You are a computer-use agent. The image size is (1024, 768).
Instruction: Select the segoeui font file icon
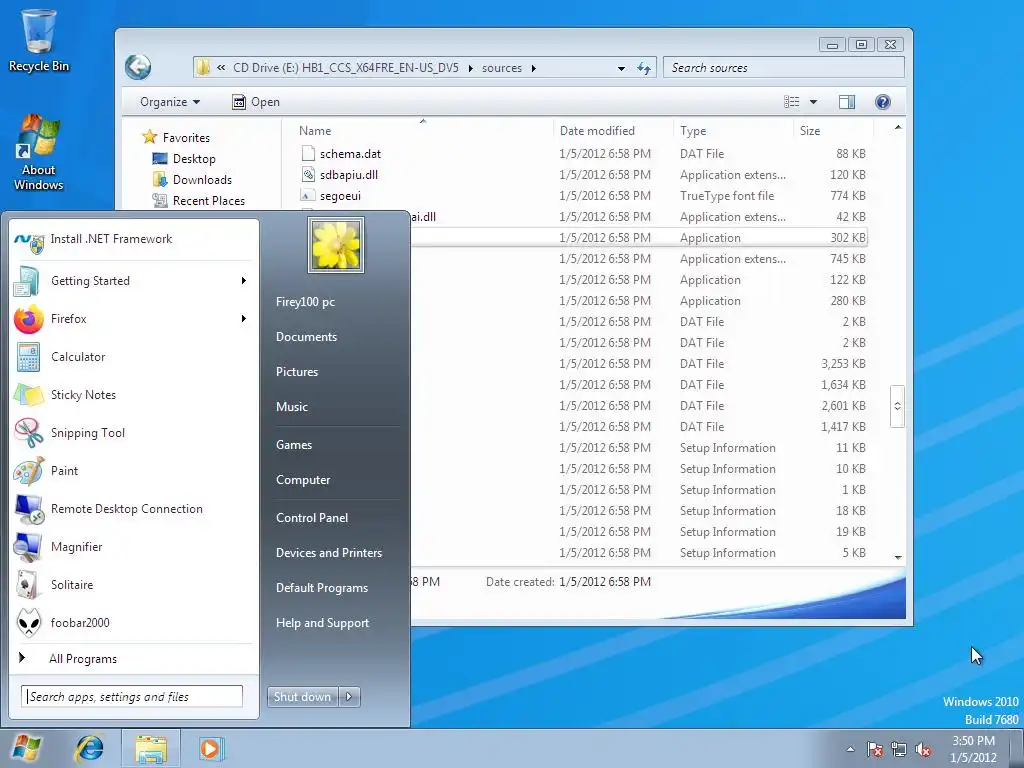[308, 195]
